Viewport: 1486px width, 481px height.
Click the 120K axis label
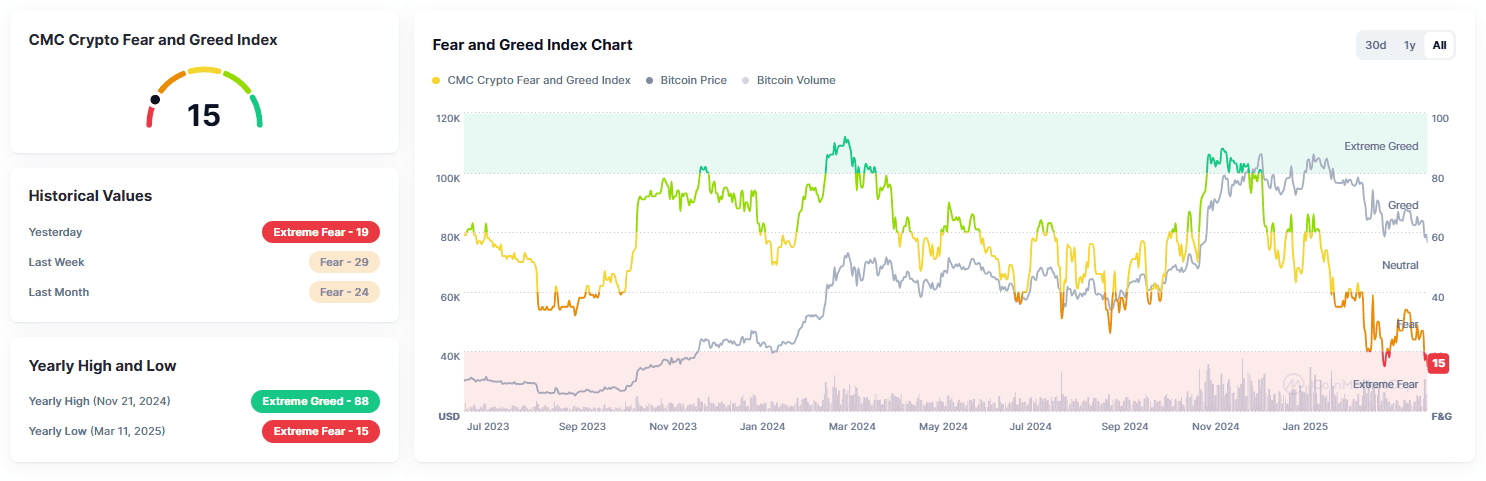click(x=448, y=118)
